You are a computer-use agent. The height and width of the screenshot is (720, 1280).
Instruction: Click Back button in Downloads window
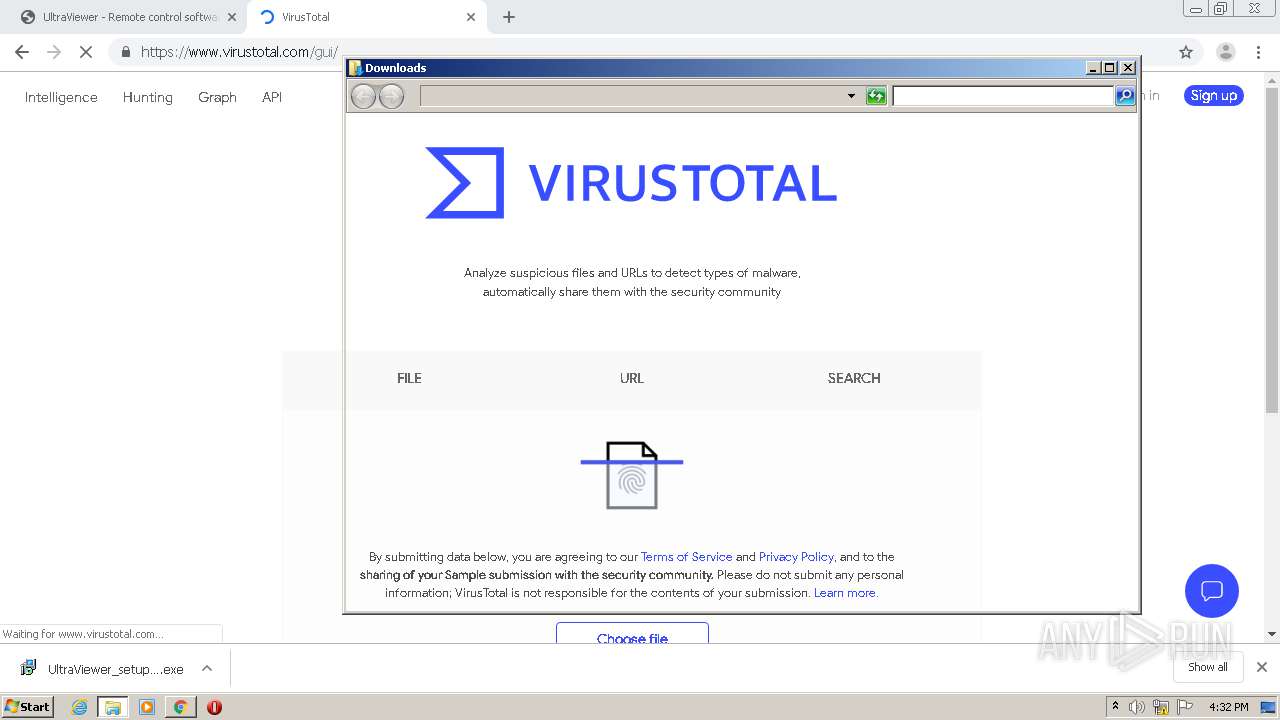[x=364, y=96]
